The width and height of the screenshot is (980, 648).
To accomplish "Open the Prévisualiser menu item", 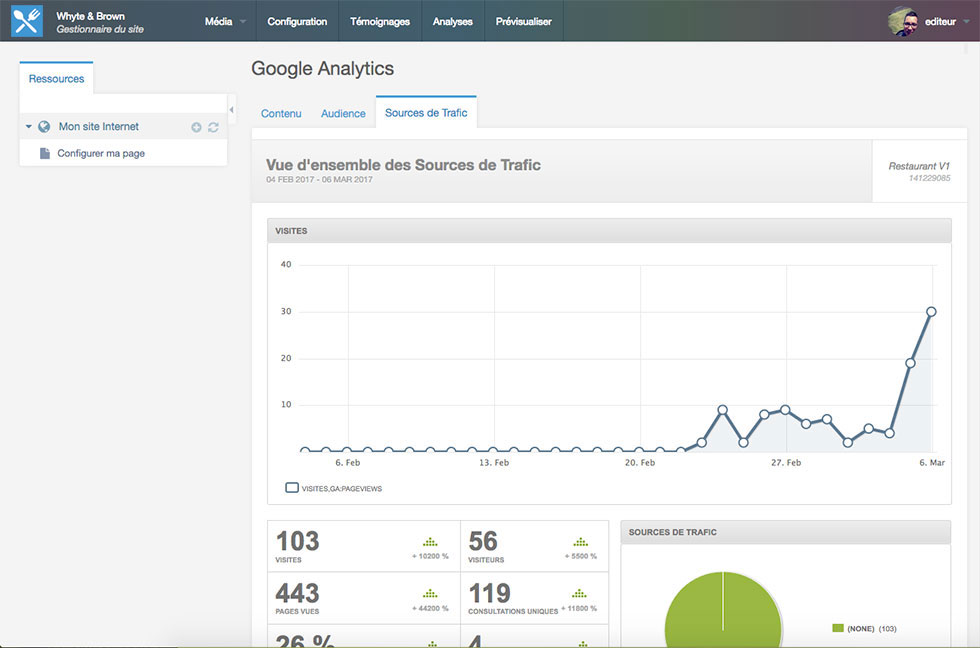I will (x=523, y=21).
